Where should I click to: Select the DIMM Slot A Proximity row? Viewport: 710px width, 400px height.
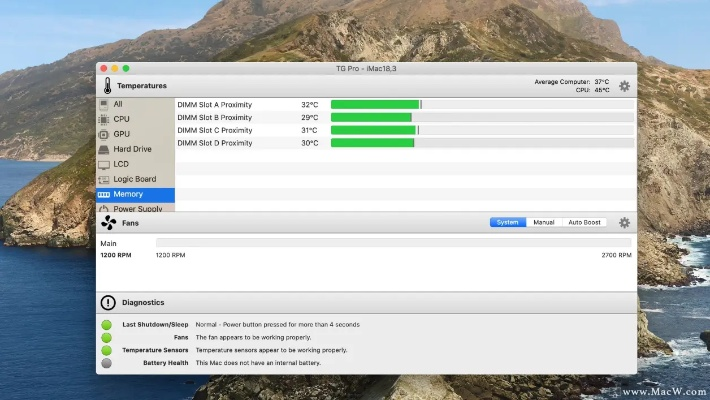215,104
